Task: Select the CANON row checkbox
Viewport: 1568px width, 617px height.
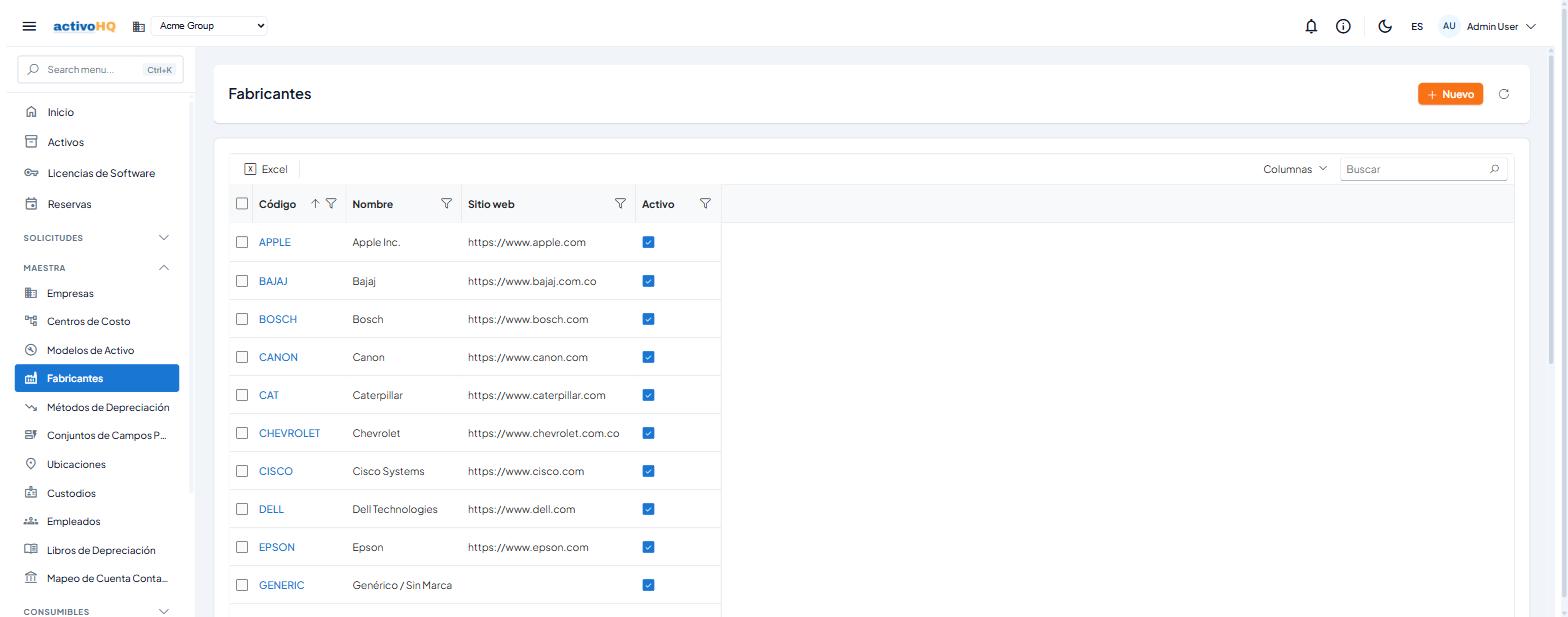Action: click(242, 357)
